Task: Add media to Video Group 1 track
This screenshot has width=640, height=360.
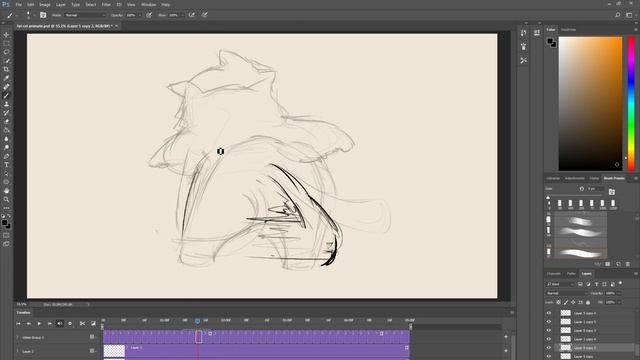Action: tap(506, 337)
